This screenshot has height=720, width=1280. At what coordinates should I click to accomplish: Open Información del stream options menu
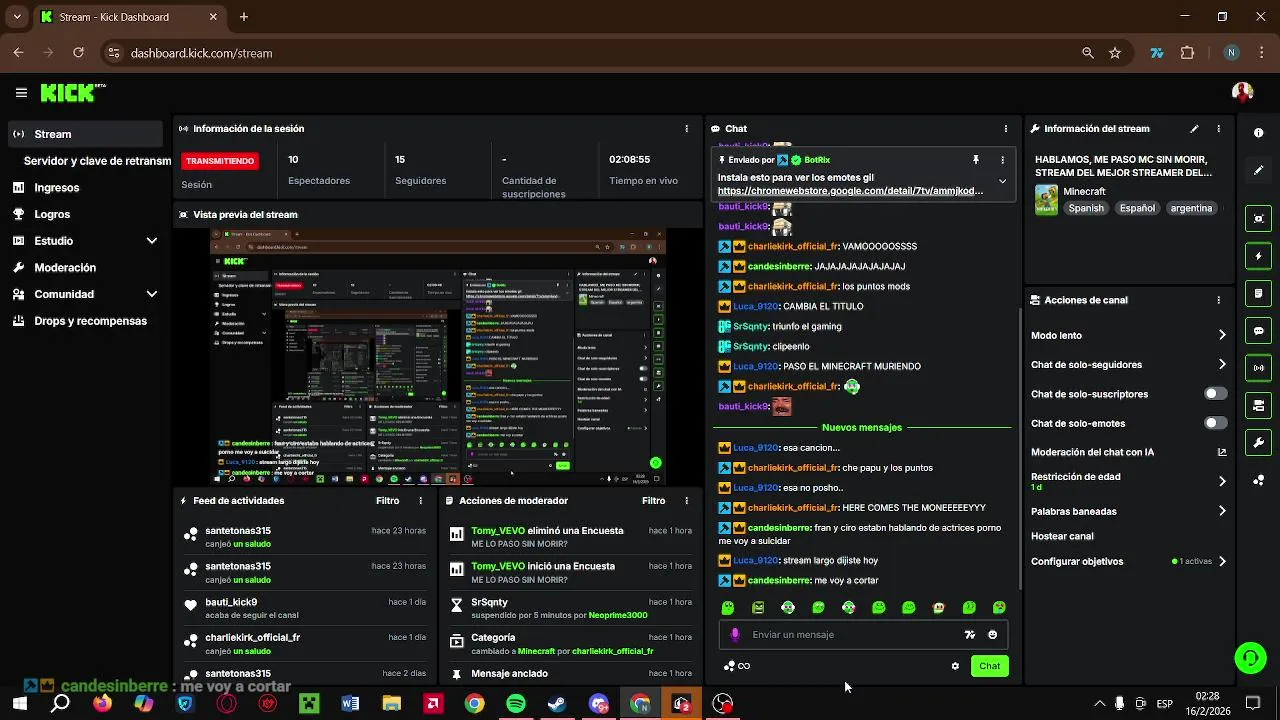[1218, 129]
